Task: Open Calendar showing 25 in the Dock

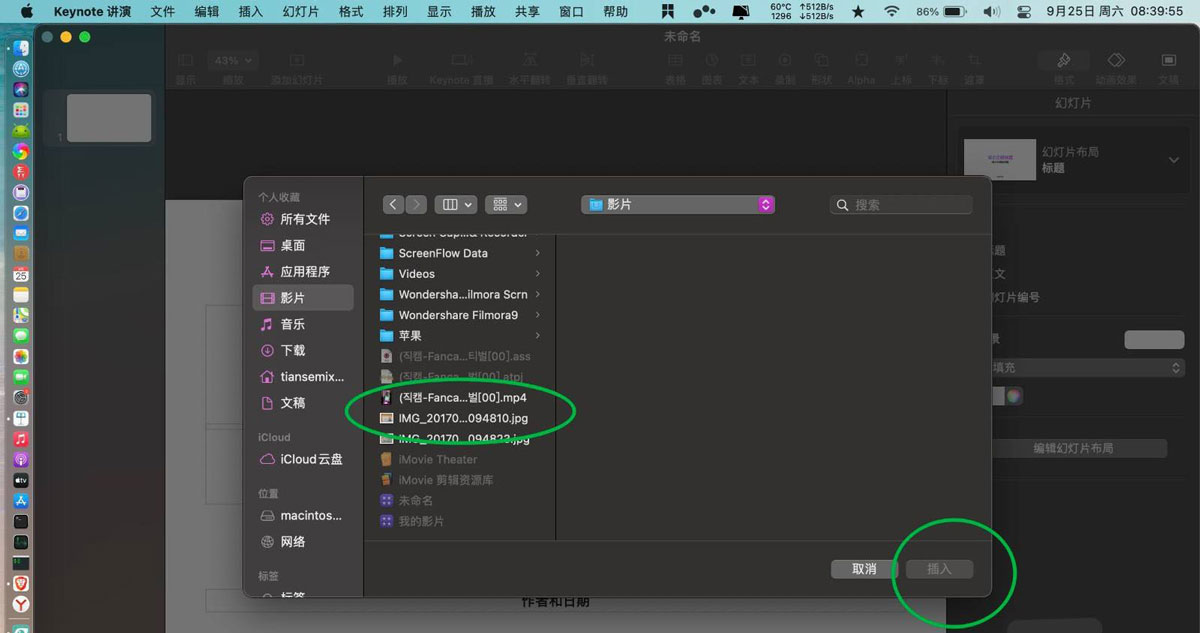Action: (21, 274)
